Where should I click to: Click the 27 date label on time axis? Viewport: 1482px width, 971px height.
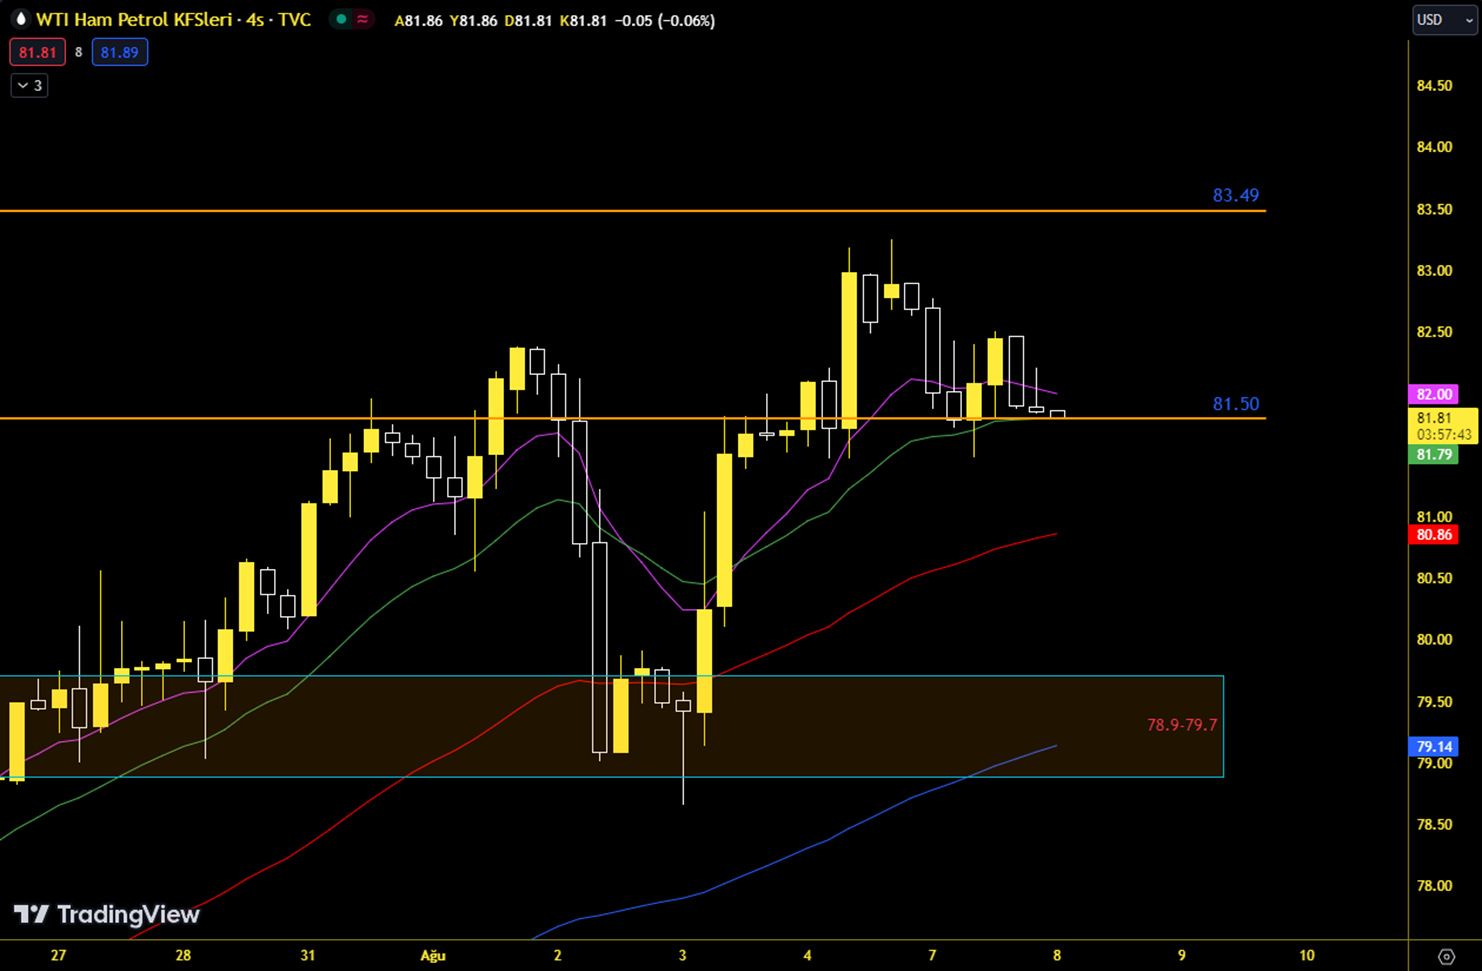click(x=58, y=956)
